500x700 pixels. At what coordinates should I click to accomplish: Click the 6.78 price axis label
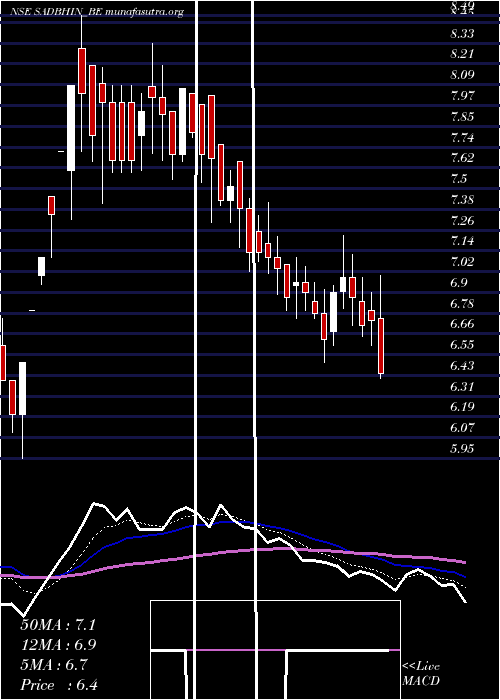click(x=462, y=303)
